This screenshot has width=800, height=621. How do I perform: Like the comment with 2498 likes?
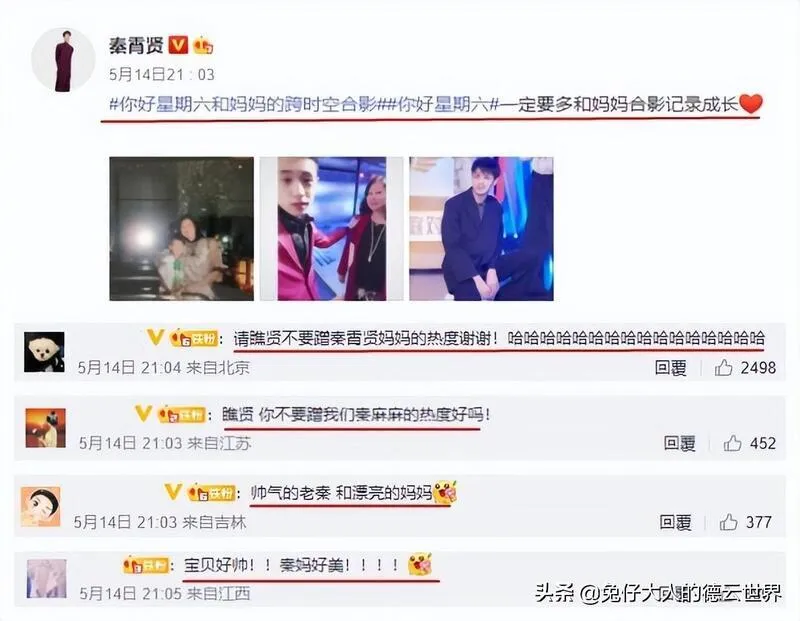[723, 367]
